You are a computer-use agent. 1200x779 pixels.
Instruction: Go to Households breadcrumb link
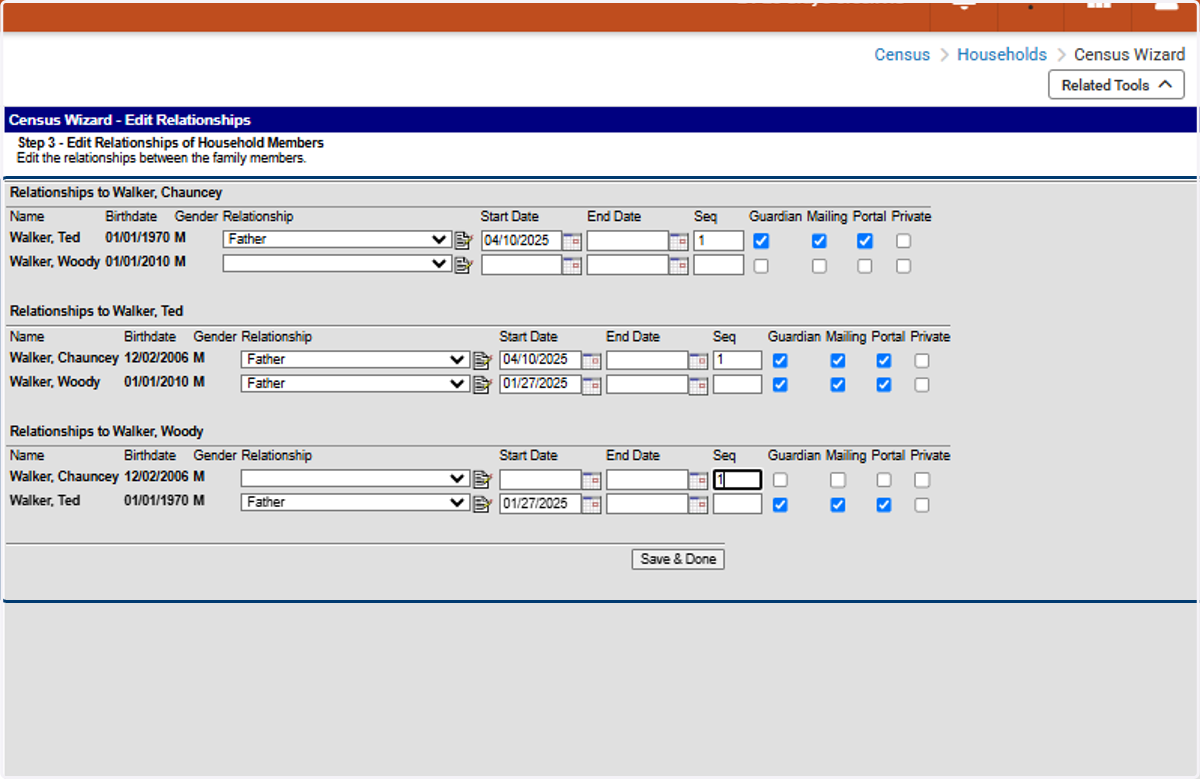tap(1002, 55)
